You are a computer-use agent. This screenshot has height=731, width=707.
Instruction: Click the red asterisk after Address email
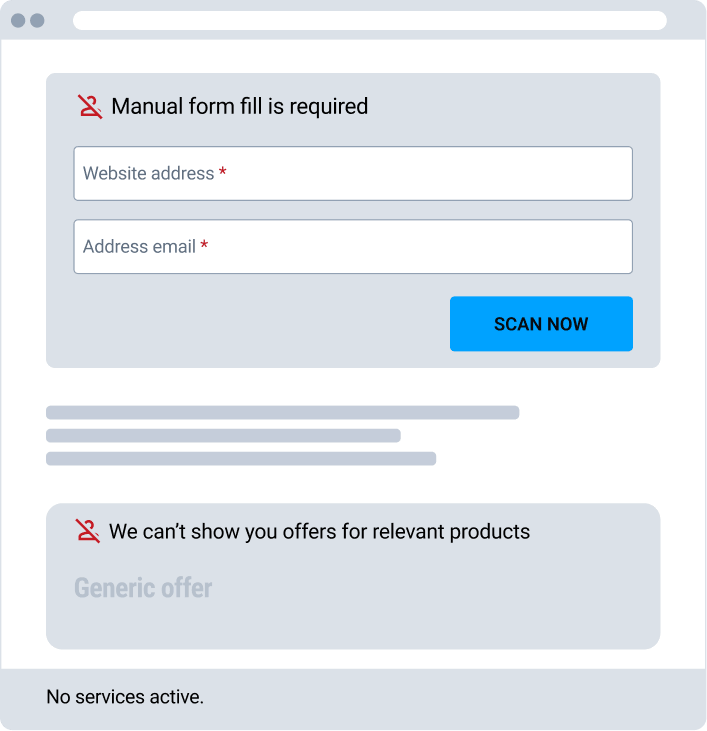coord(204,245)
